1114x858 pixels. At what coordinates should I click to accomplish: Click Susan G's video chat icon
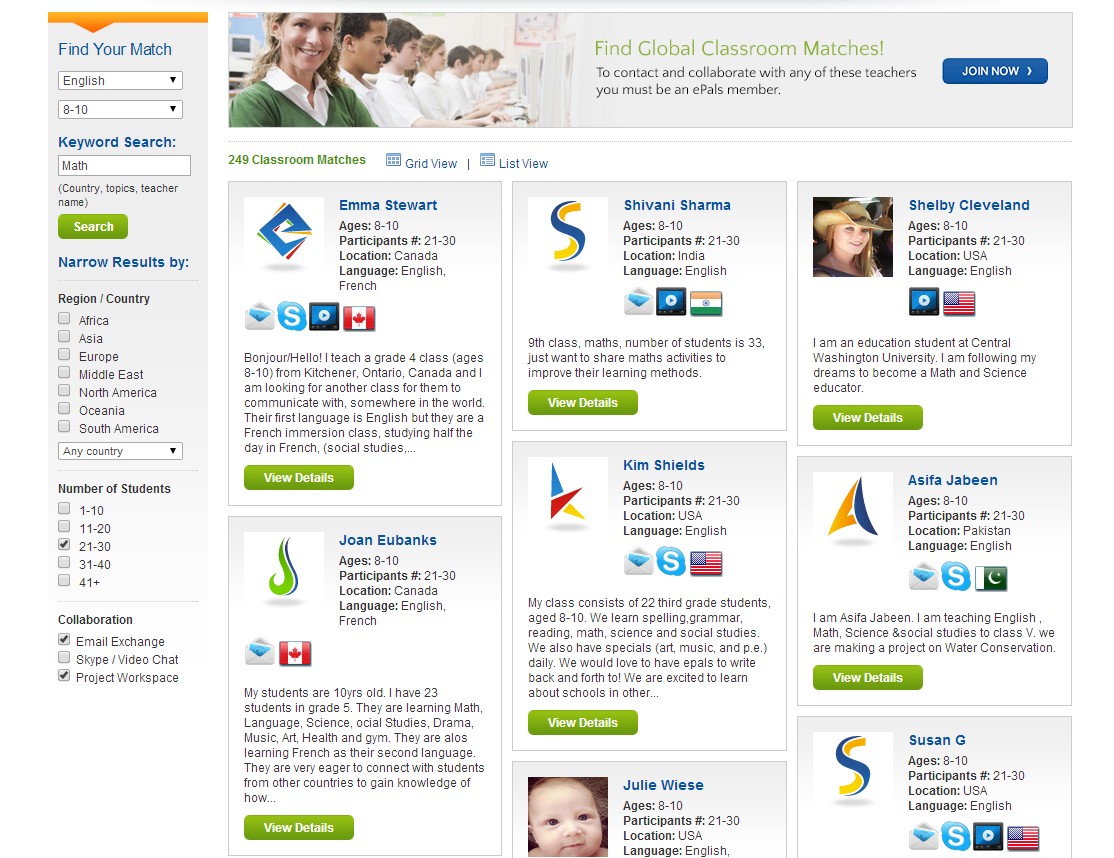(988, 836)
